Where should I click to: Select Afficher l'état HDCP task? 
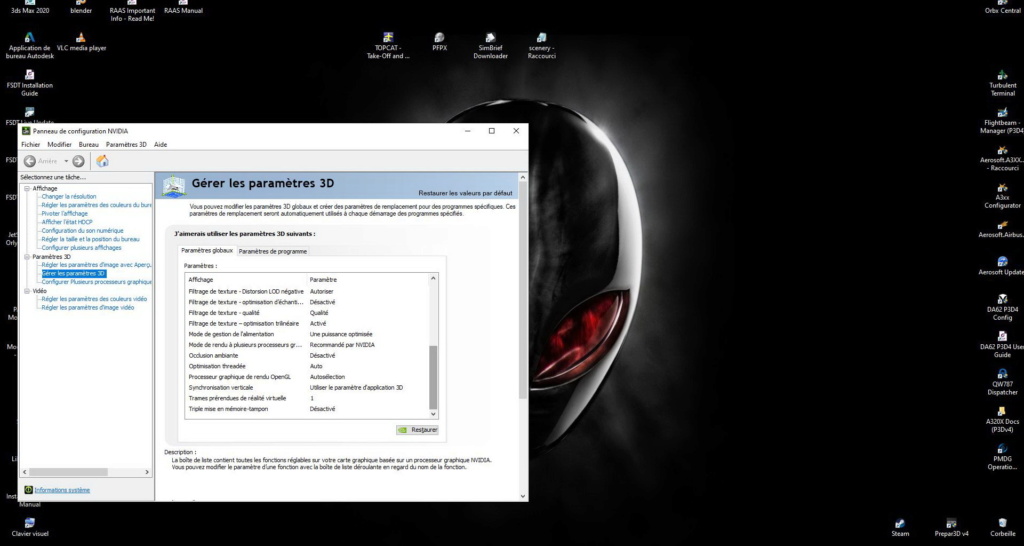(x=67, y=222)
